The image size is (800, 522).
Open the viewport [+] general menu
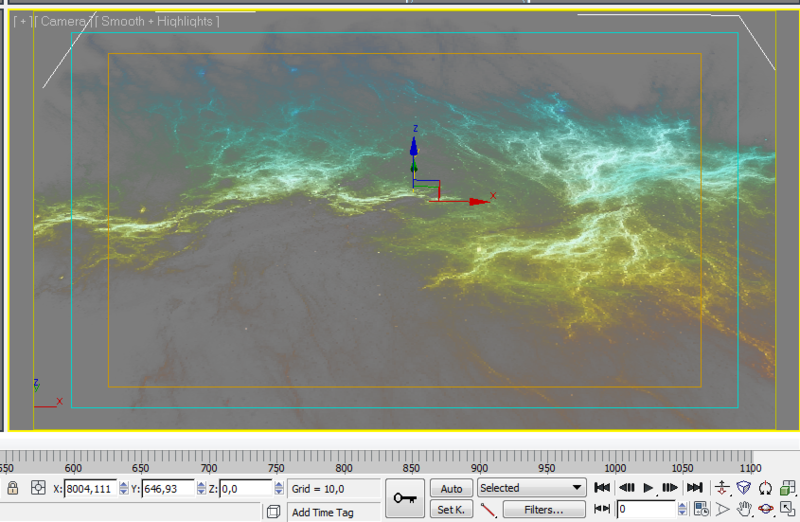point(20,21)
